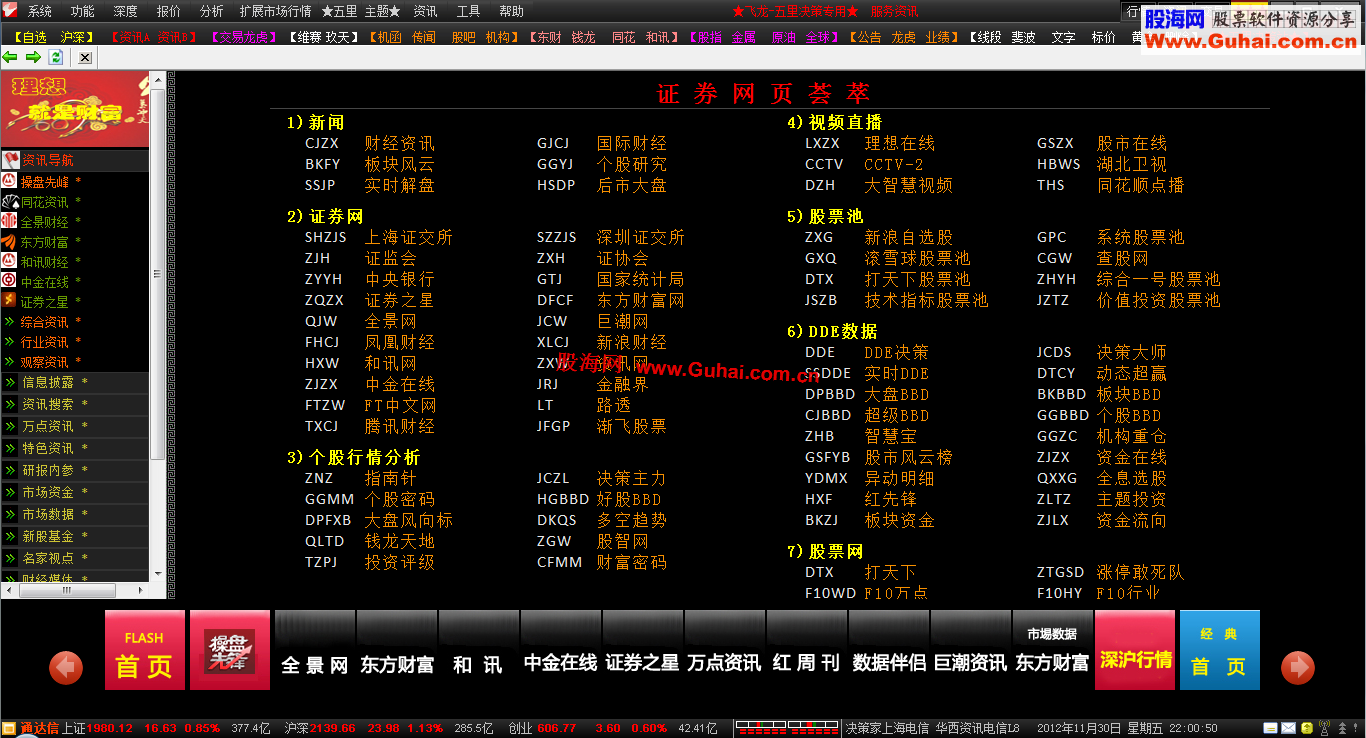Click the 资讯导航 icon in the sidebar
1366x738 pixels.
click(x=9, y=160)
